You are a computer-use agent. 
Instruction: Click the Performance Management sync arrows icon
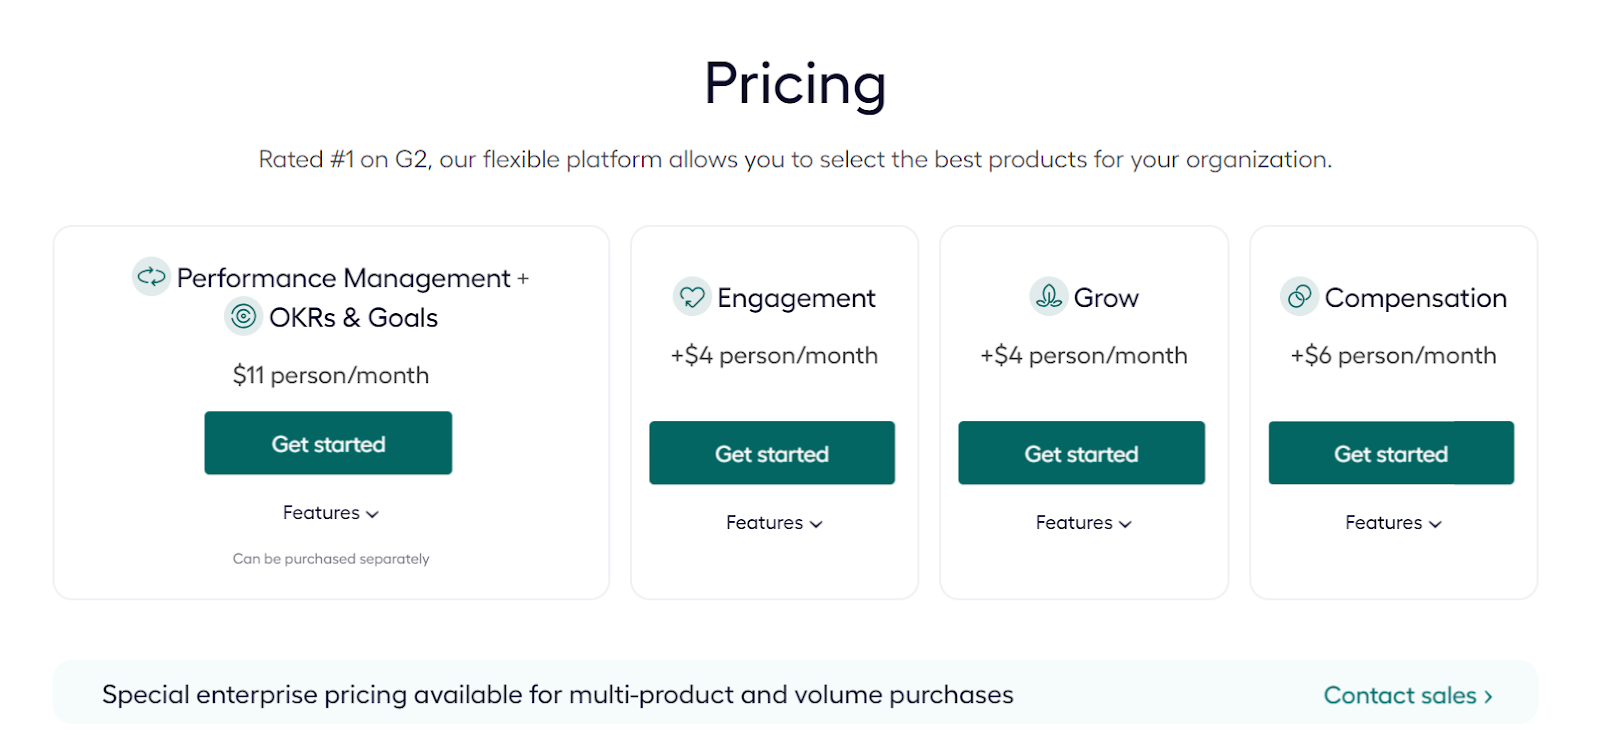click(x=149, y=278)
